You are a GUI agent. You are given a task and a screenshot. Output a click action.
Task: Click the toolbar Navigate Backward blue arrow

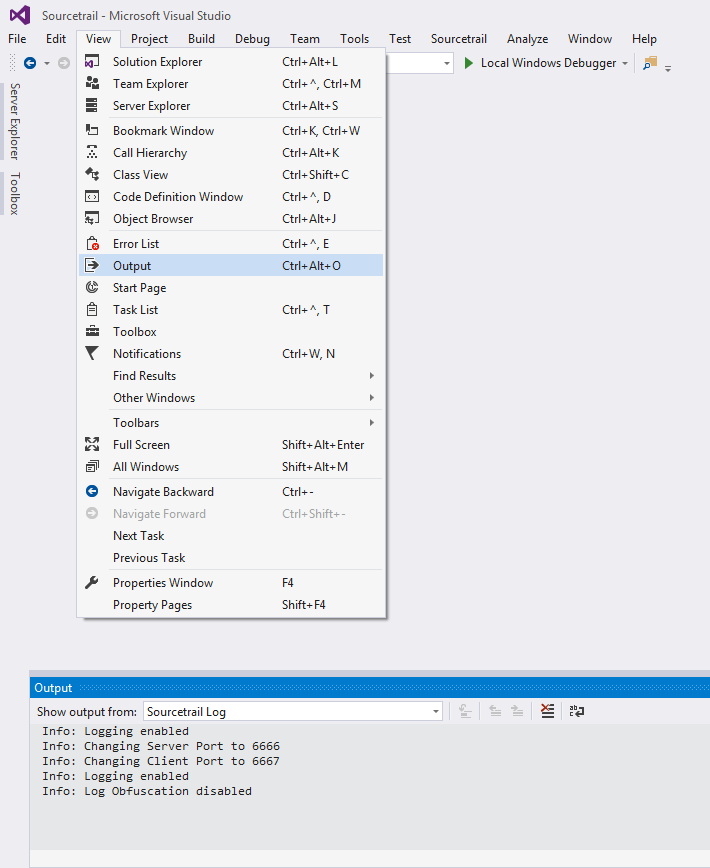tap(30, 63)
